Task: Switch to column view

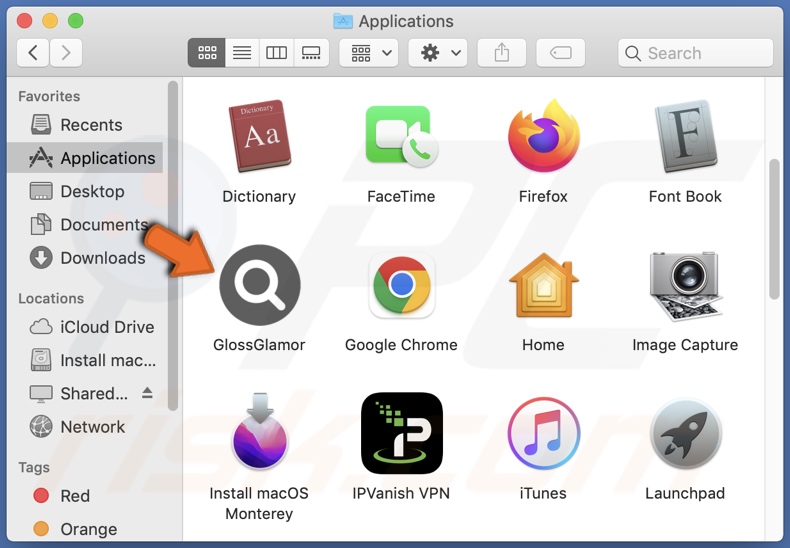Action: (276, 52)
